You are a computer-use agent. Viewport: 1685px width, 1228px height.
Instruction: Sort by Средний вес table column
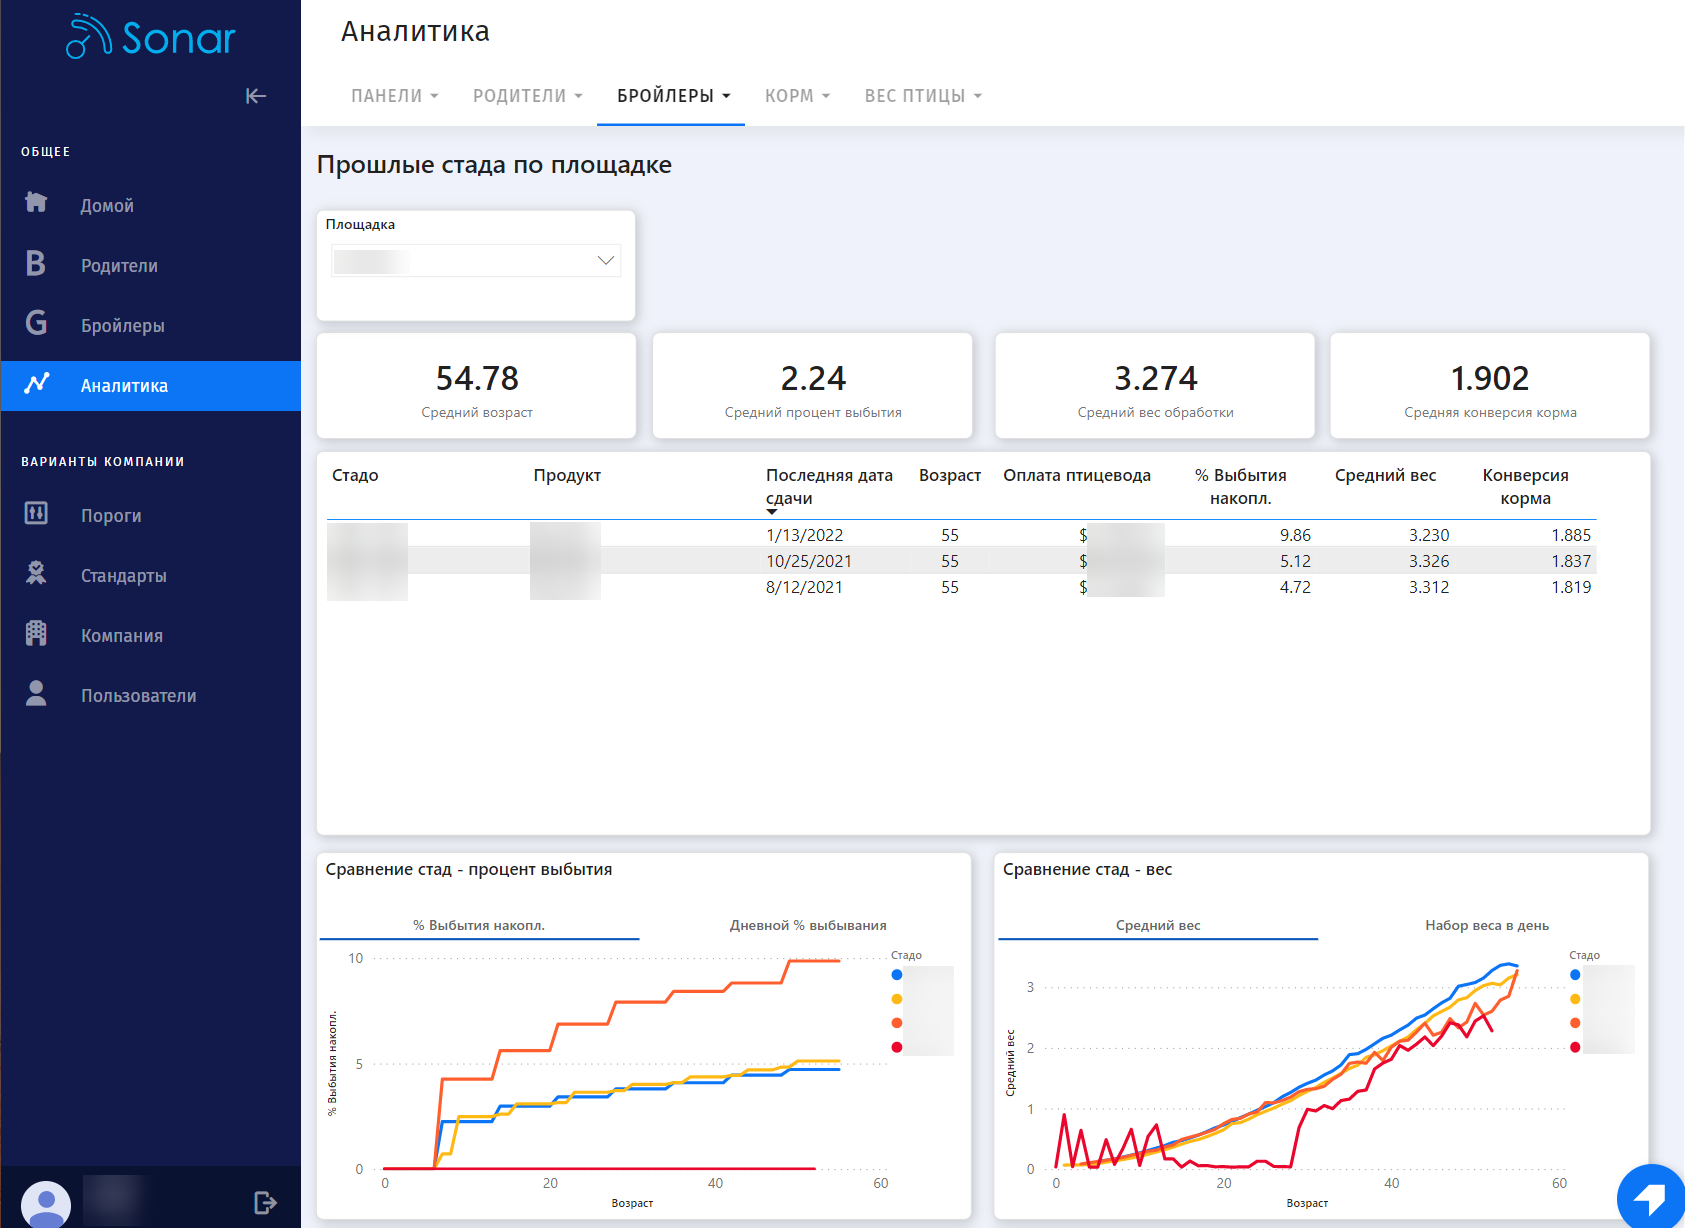coord(1385,476)
